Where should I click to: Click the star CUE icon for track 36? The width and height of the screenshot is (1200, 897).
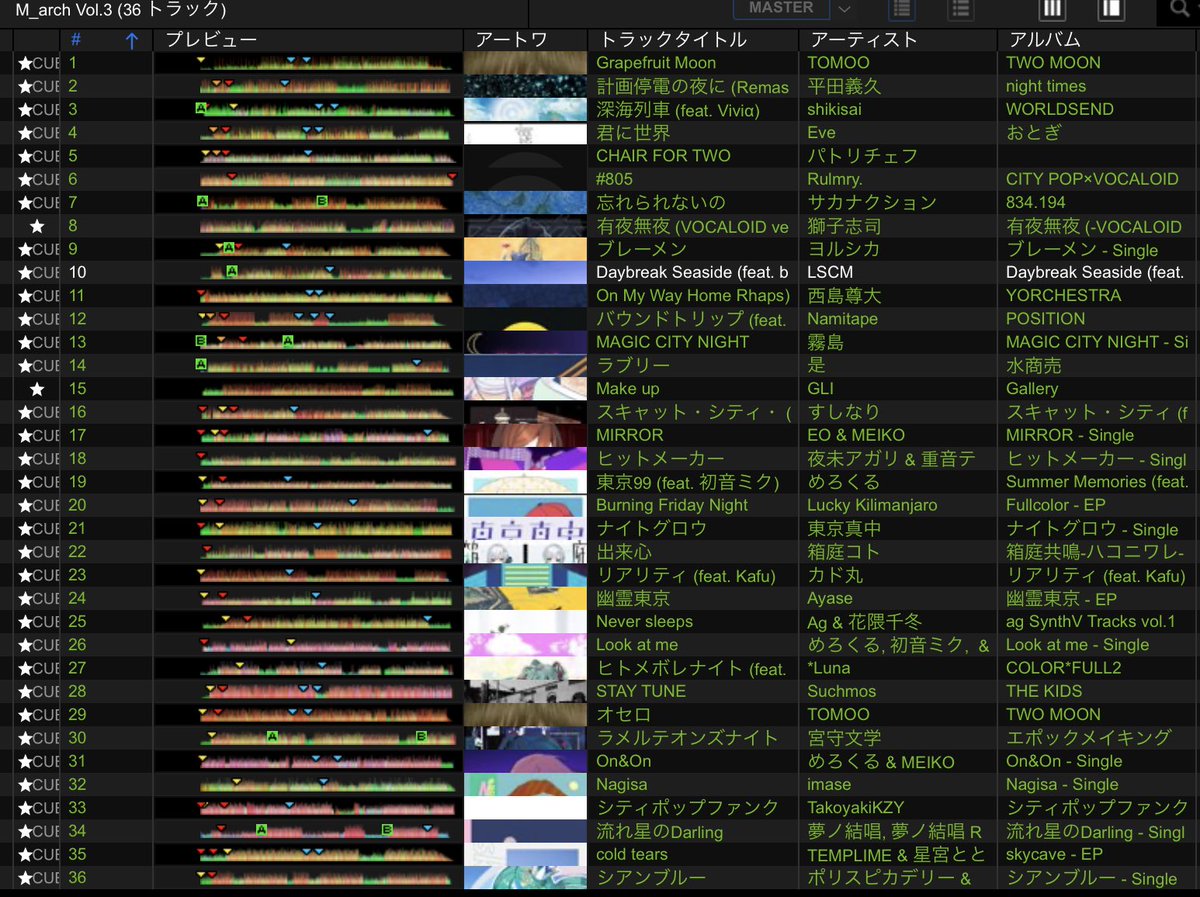click(38, 878)
